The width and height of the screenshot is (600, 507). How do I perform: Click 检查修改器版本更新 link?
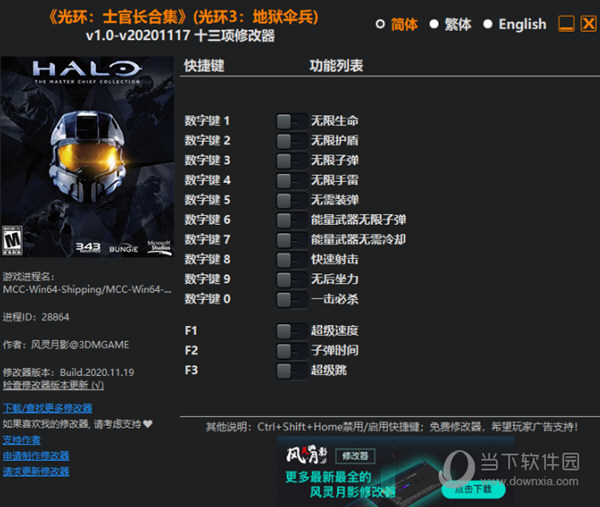pyautogui.click(x=53, y=385)
